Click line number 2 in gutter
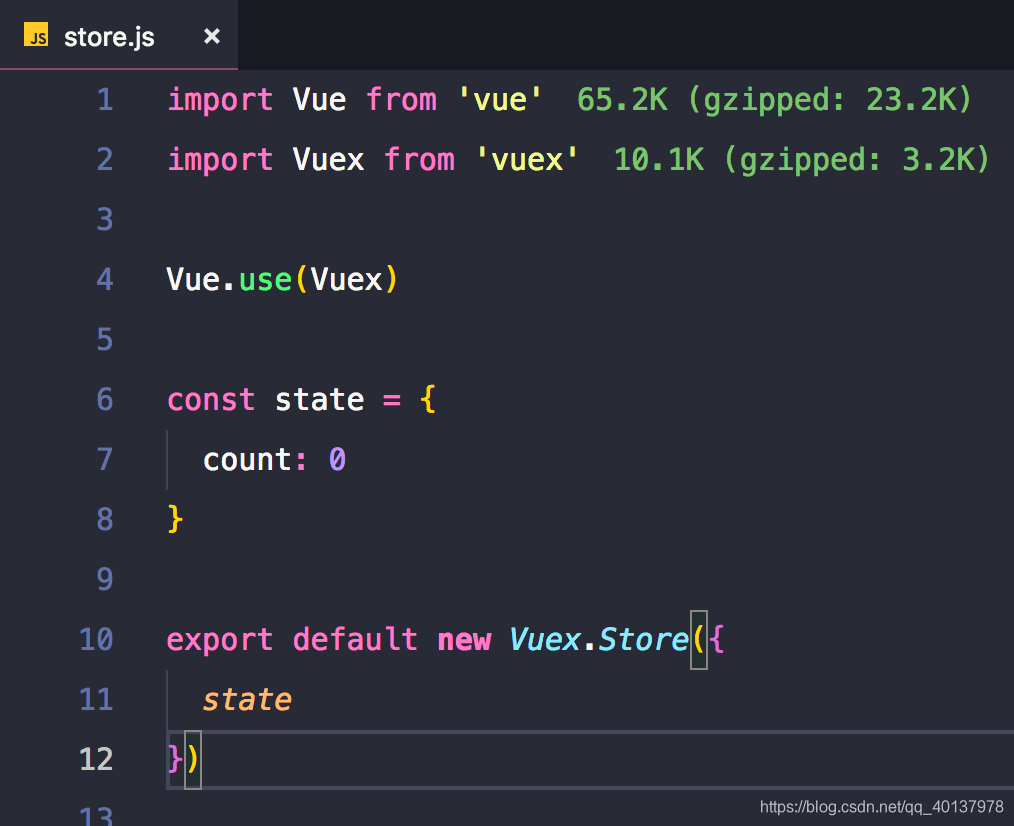 [105, 160]
